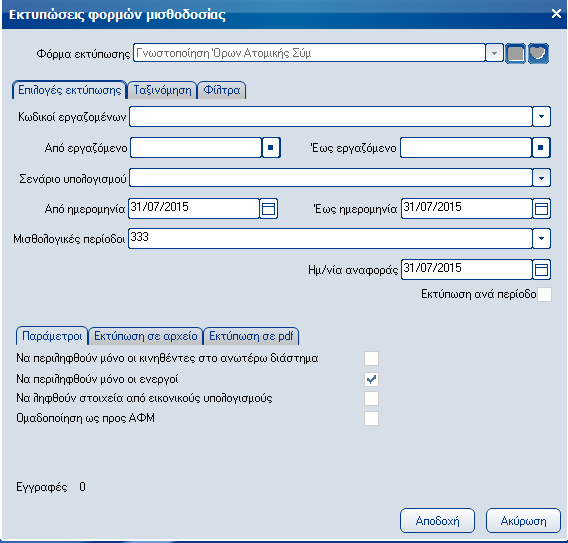Open calendar for Έως ημερομηνία

[542, 209]
